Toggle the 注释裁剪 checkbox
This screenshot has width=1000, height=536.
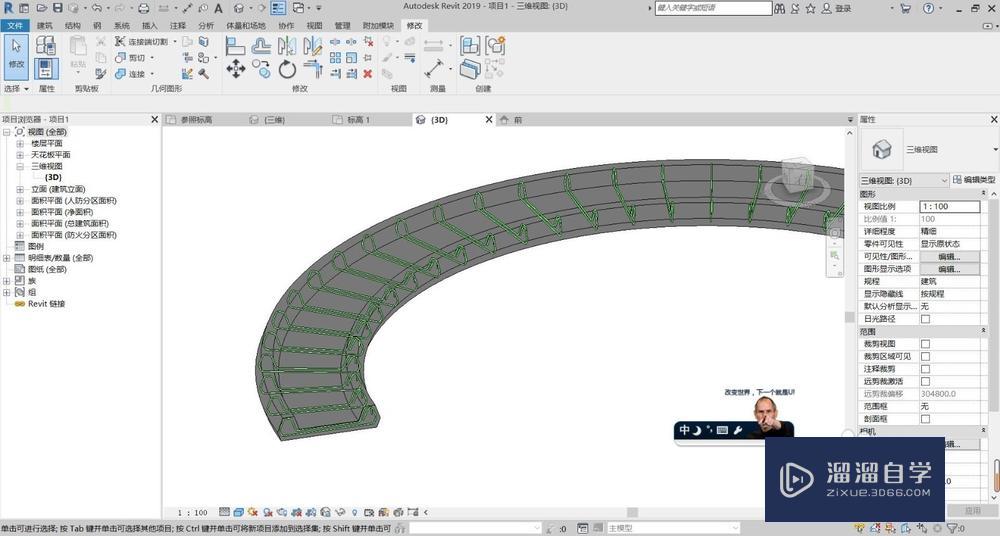click(x=925, y=369)
